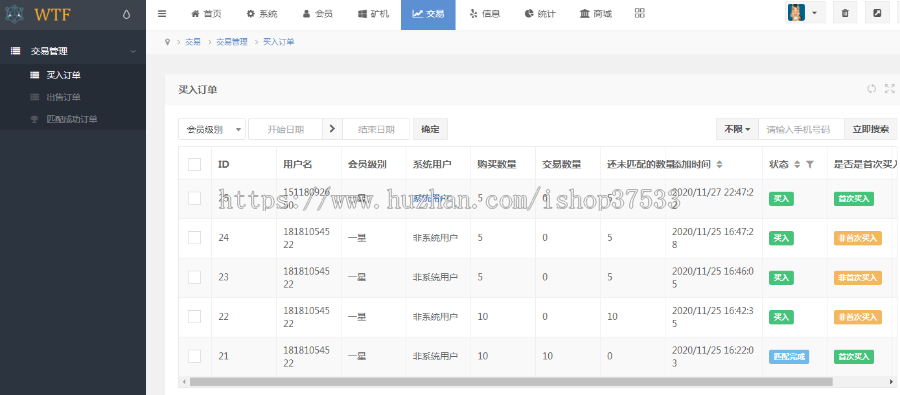Select the 交易 trade tab
The height and width of the screenshot is (395, 900).
pos(428,14)
